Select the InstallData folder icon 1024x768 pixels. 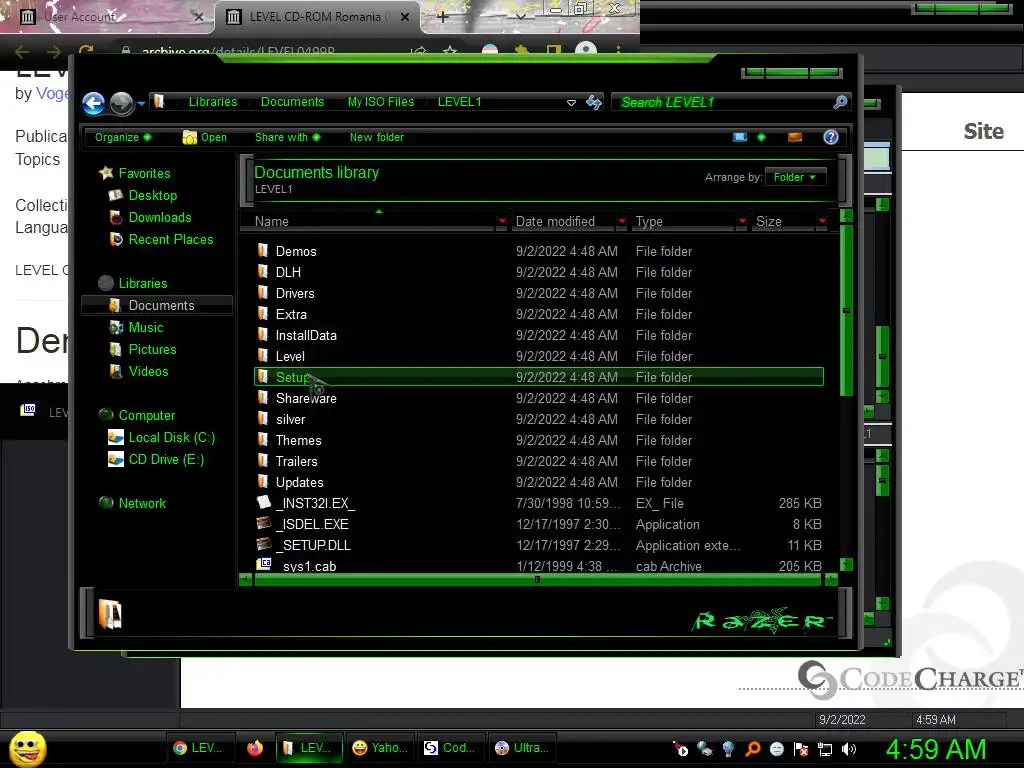click(263, 334)
